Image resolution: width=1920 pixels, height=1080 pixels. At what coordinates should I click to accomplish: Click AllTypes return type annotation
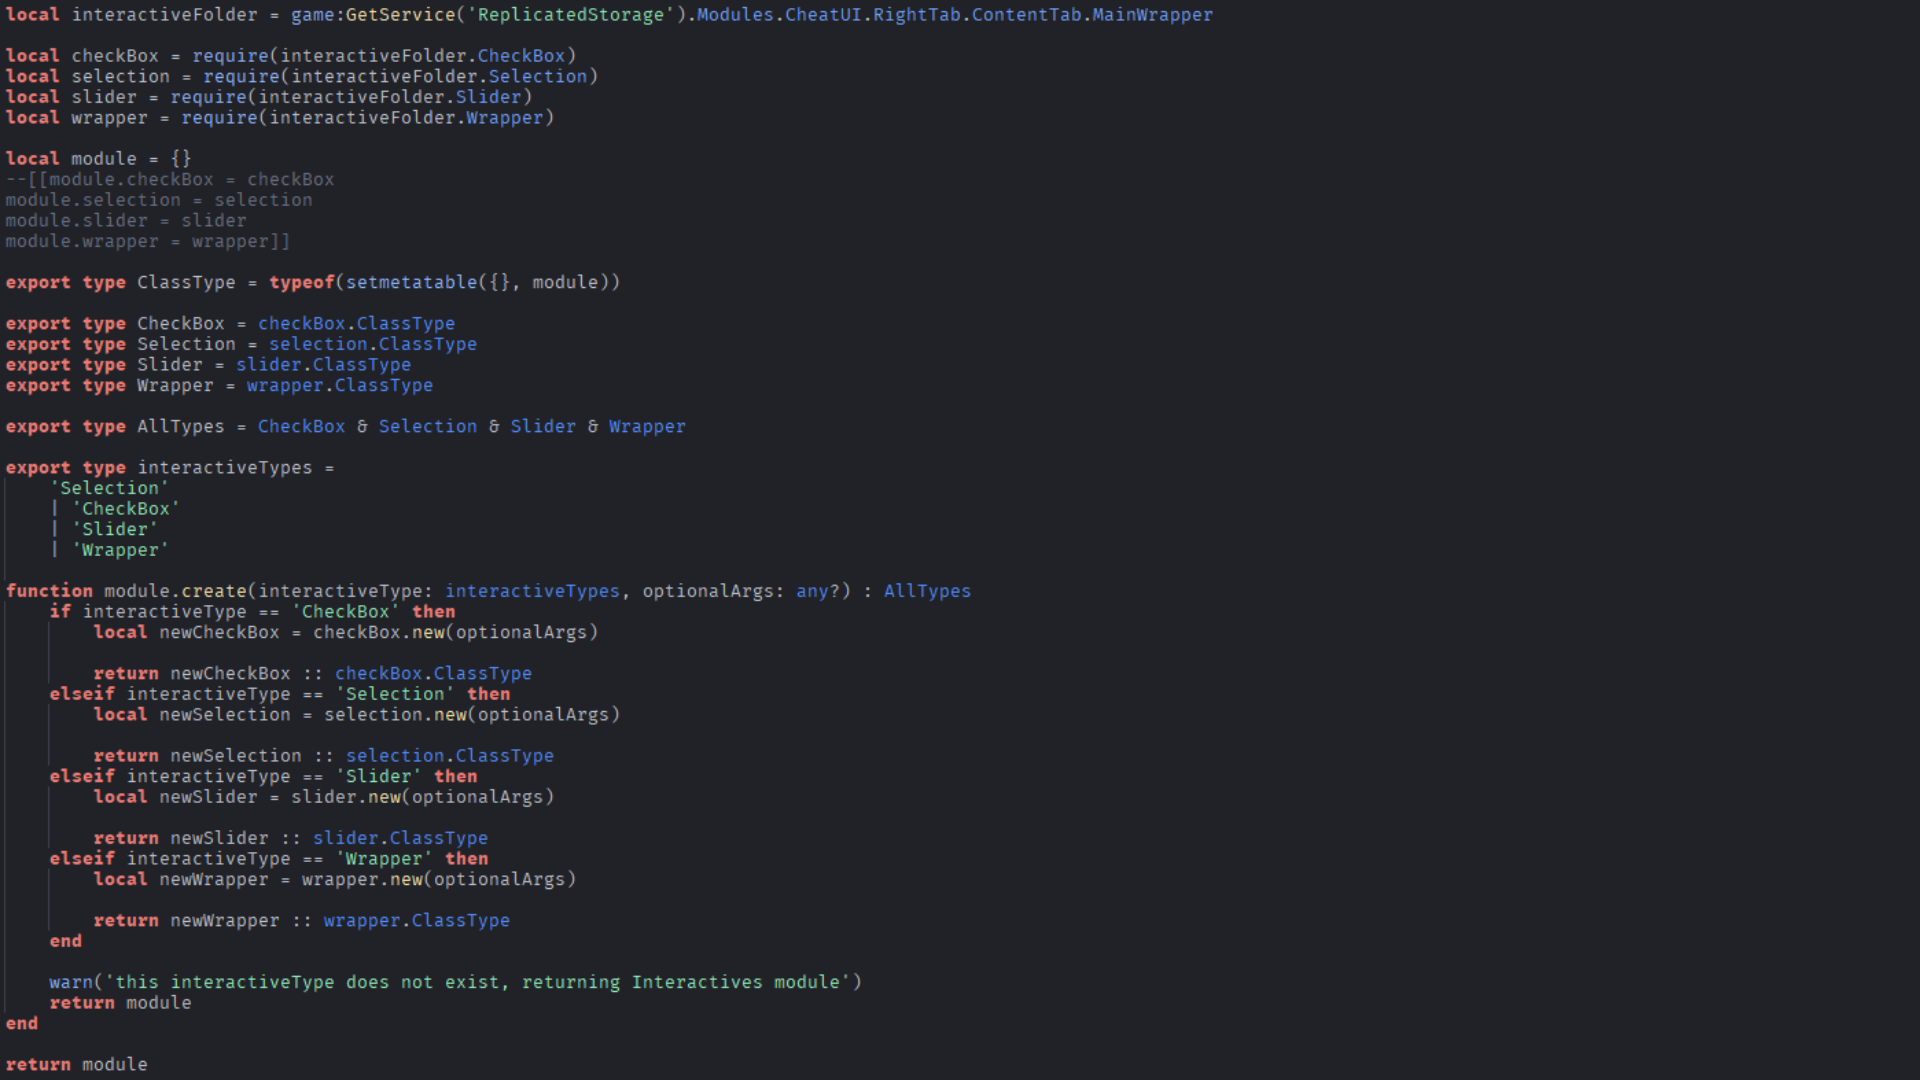coord(927,592)
